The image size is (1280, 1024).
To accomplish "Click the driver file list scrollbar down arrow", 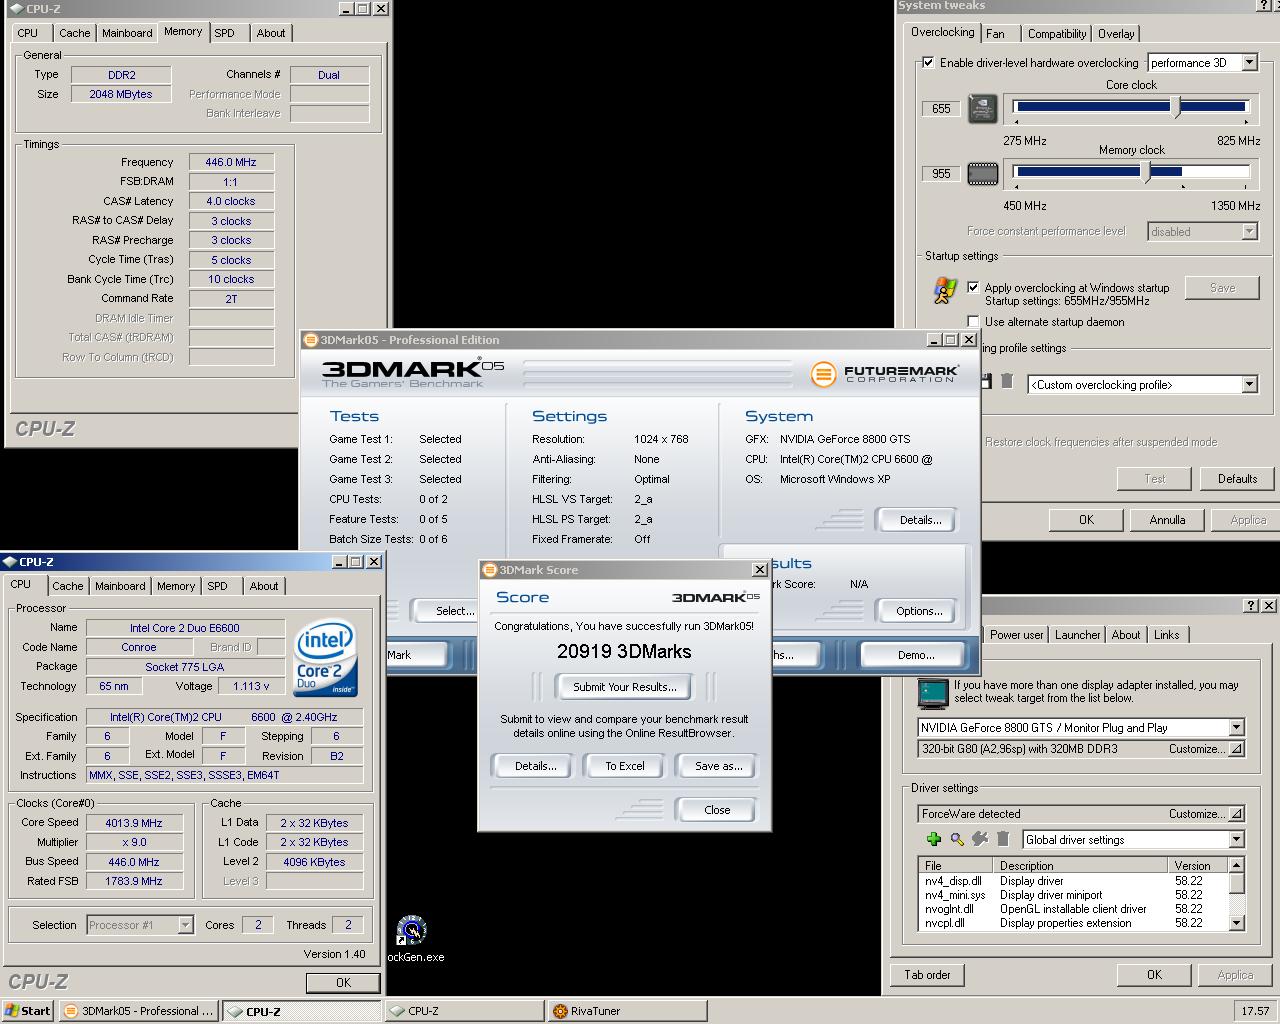I will click(1236, 922).
